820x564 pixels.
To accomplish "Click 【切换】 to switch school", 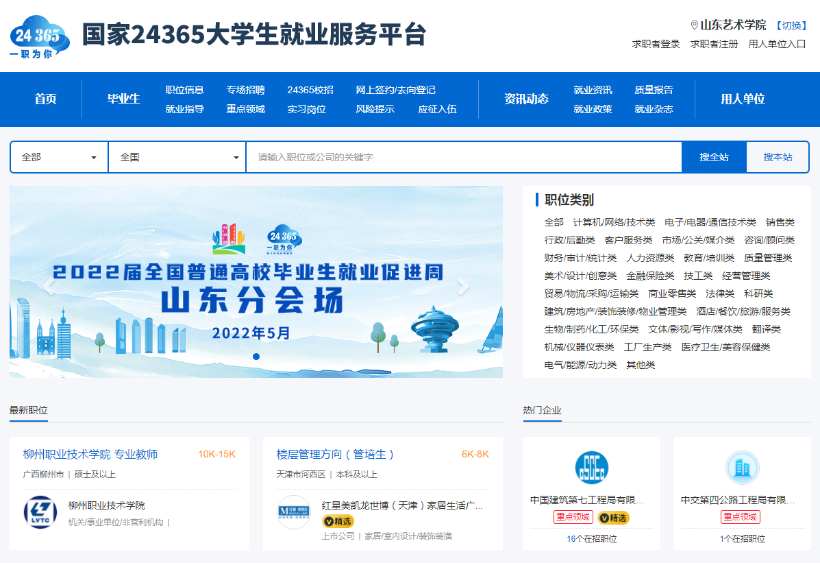I will pos(792,25).
